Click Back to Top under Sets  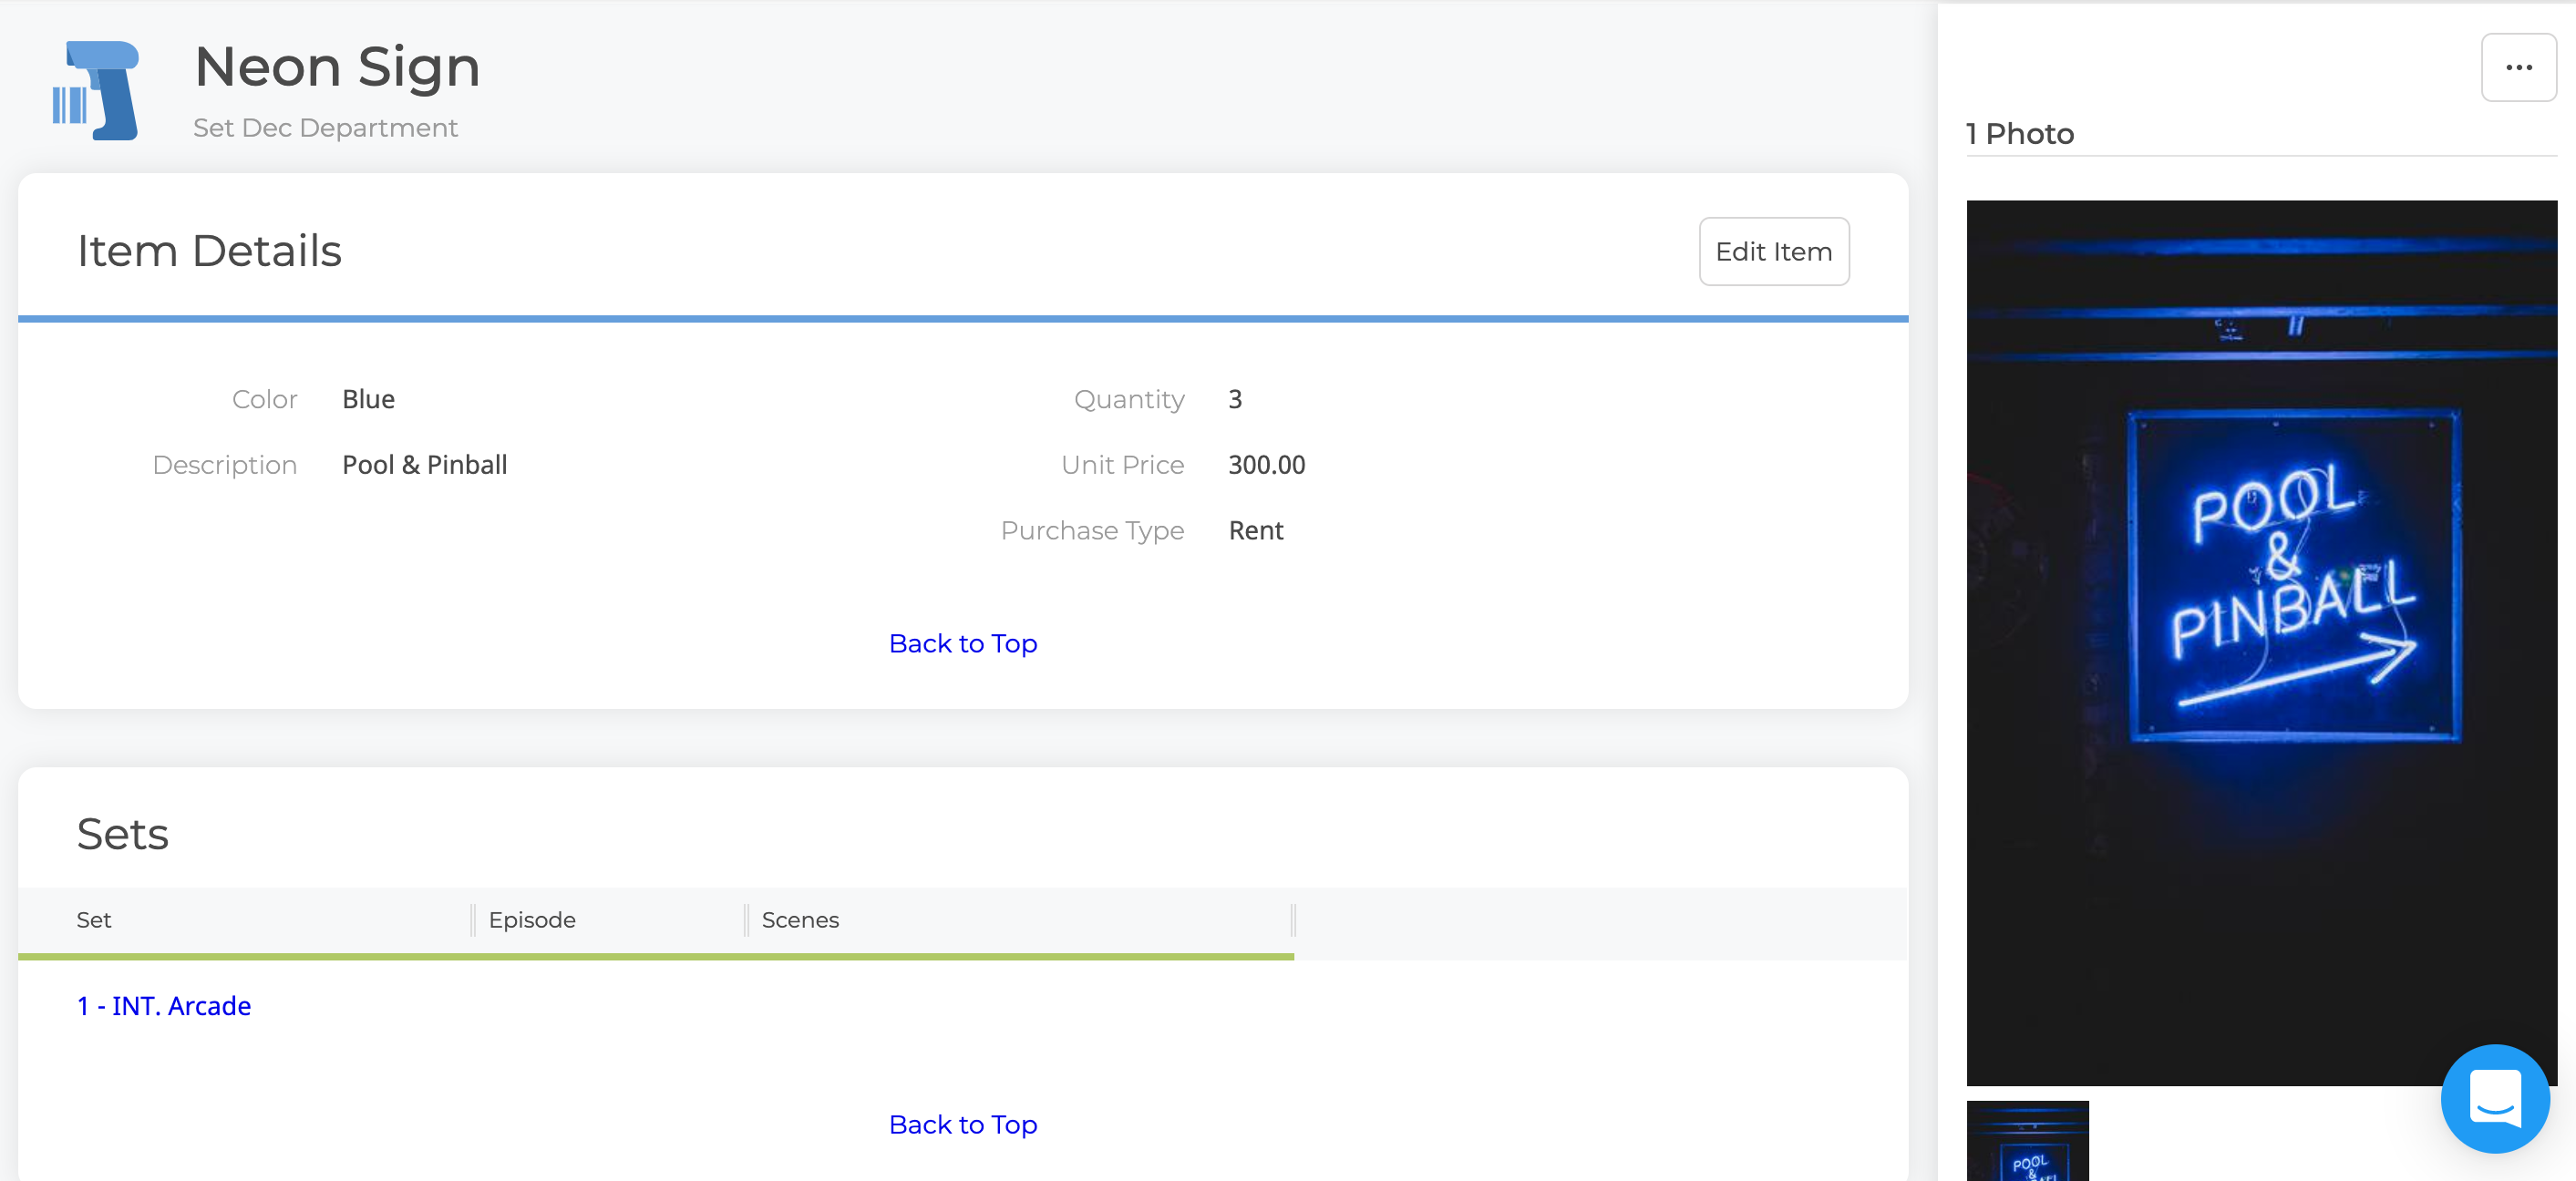(962, 1124)
